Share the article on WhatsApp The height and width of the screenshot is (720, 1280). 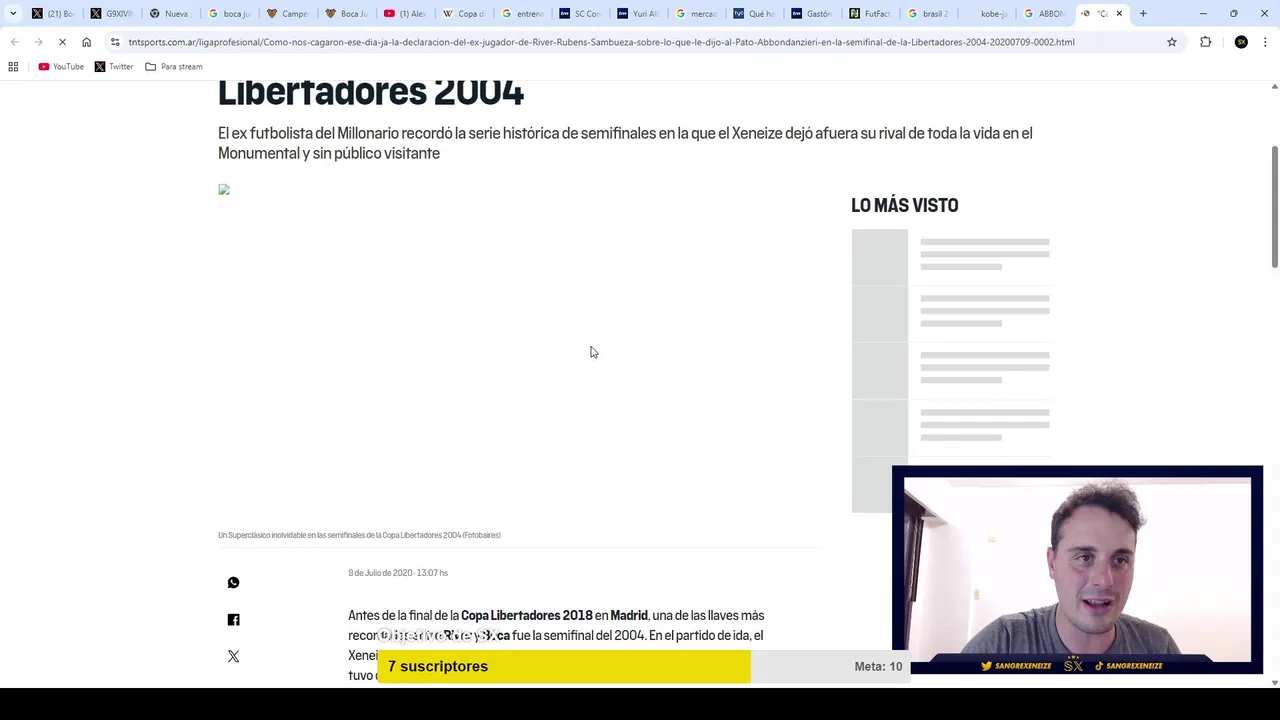(x=233, y=582)
